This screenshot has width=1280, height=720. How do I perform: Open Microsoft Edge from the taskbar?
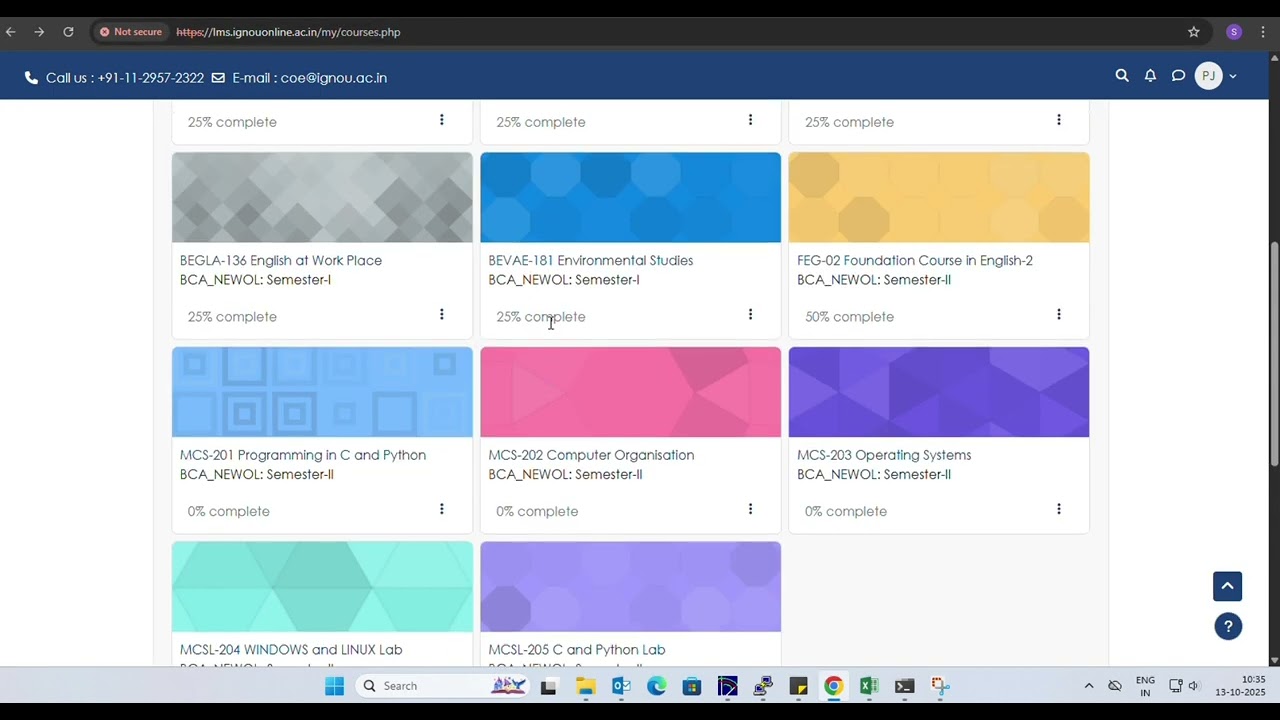point(656,686)
